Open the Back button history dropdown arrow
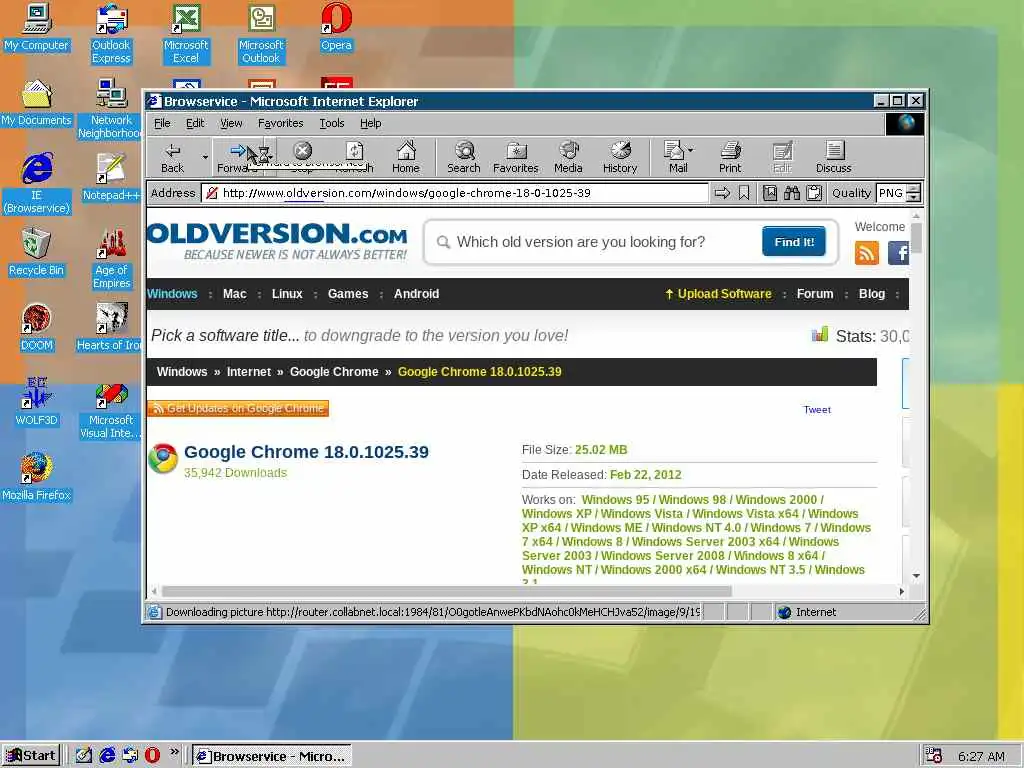This screenshot has width=1024, height=768. (x=204, y=157)
